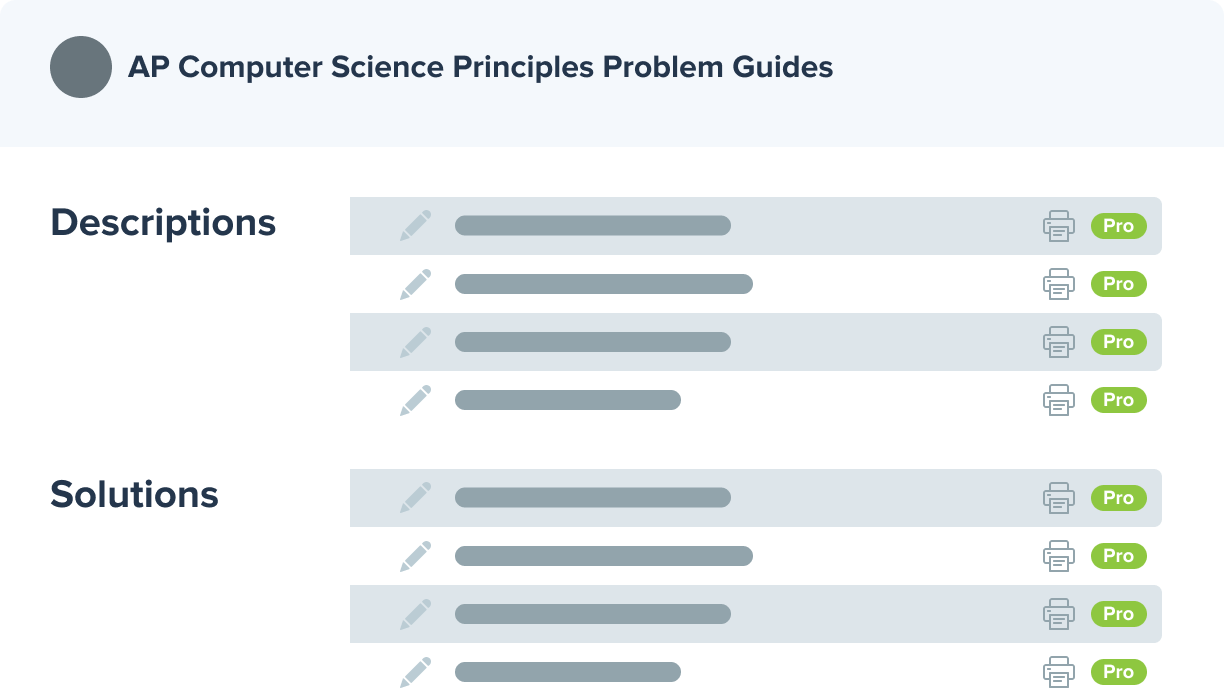Click the pencil icon in fourth Descriptions row
The width and height of the screenshot is (1224, 691).
tap(416, 400)
